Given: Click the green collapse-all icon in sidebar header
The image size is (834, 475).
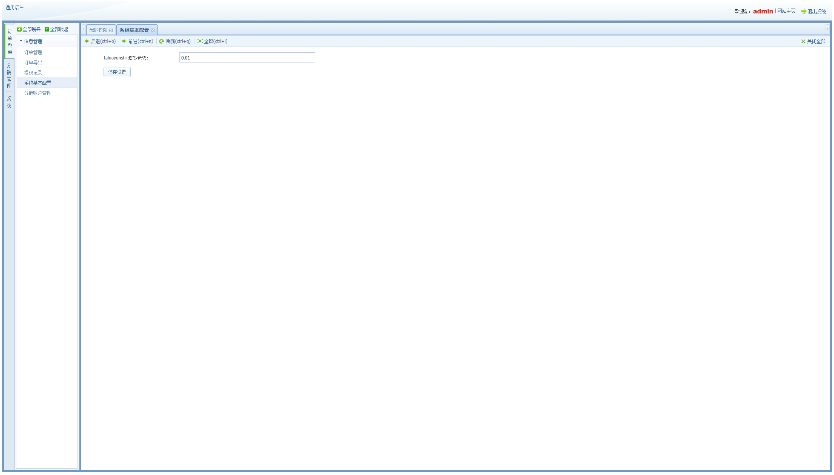Looking at the screenshot, I should pyautogui.click(x=47, y=30).
